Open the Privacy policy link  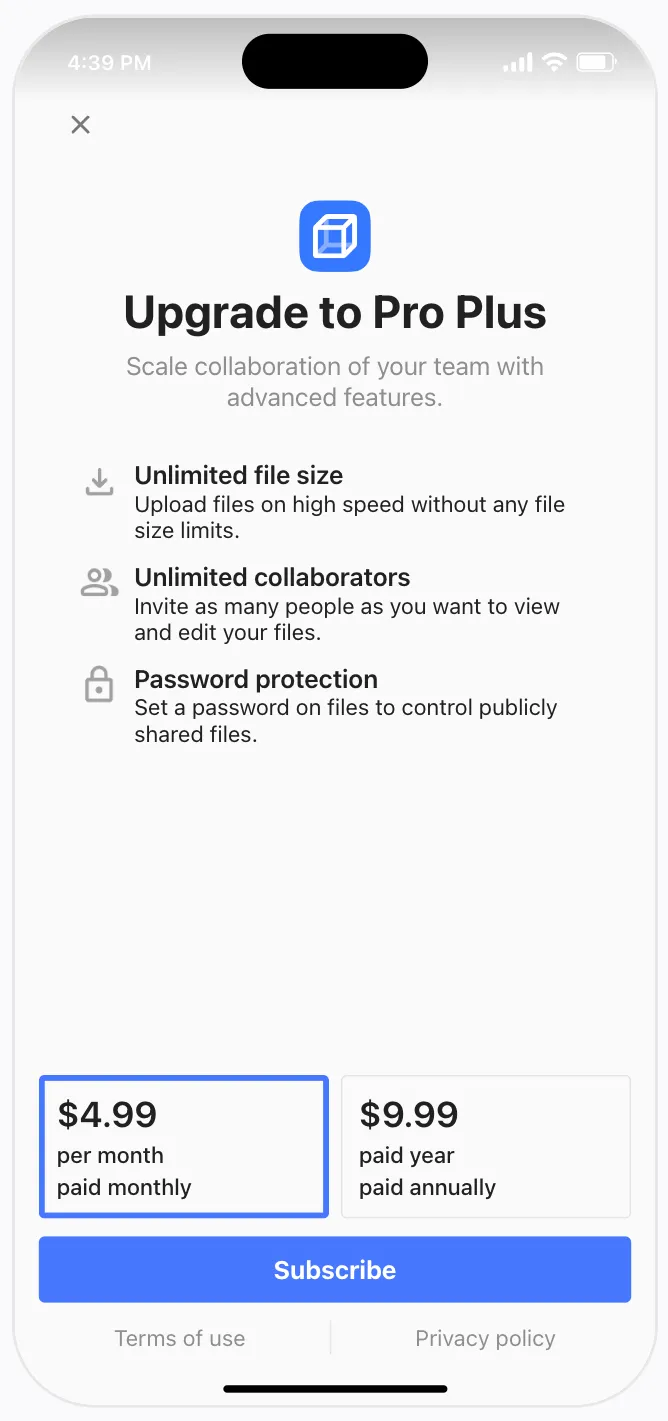(485, 1338)
